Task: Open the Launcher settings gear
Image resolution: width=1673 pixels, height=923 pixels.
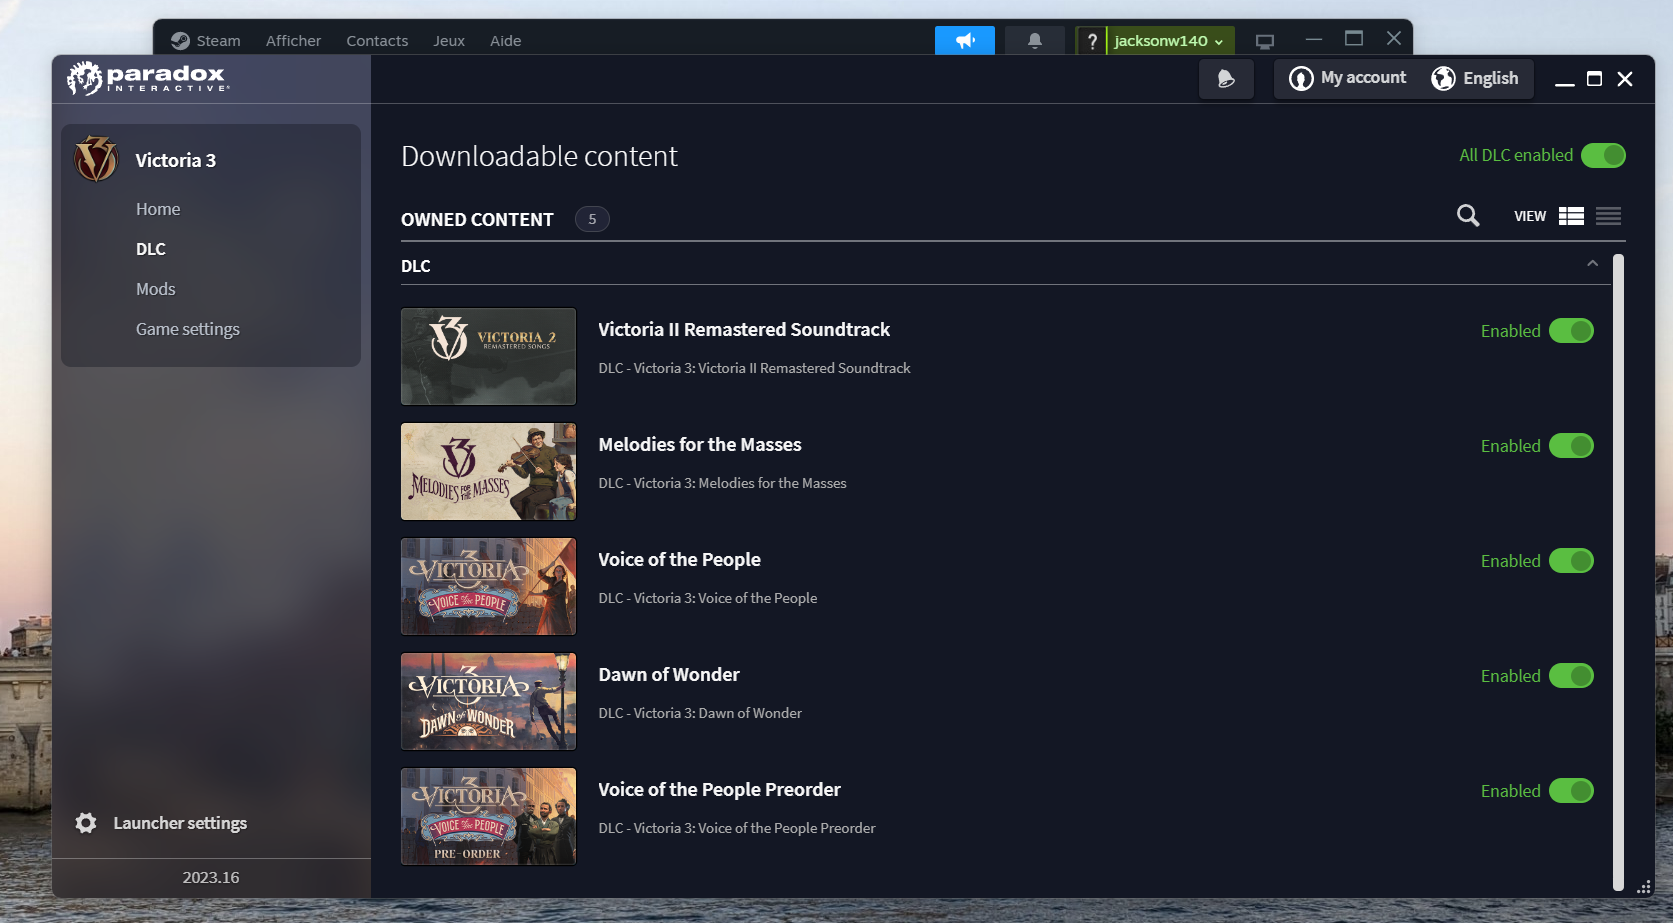Action: pyautogui.click(x=86, y=822)
